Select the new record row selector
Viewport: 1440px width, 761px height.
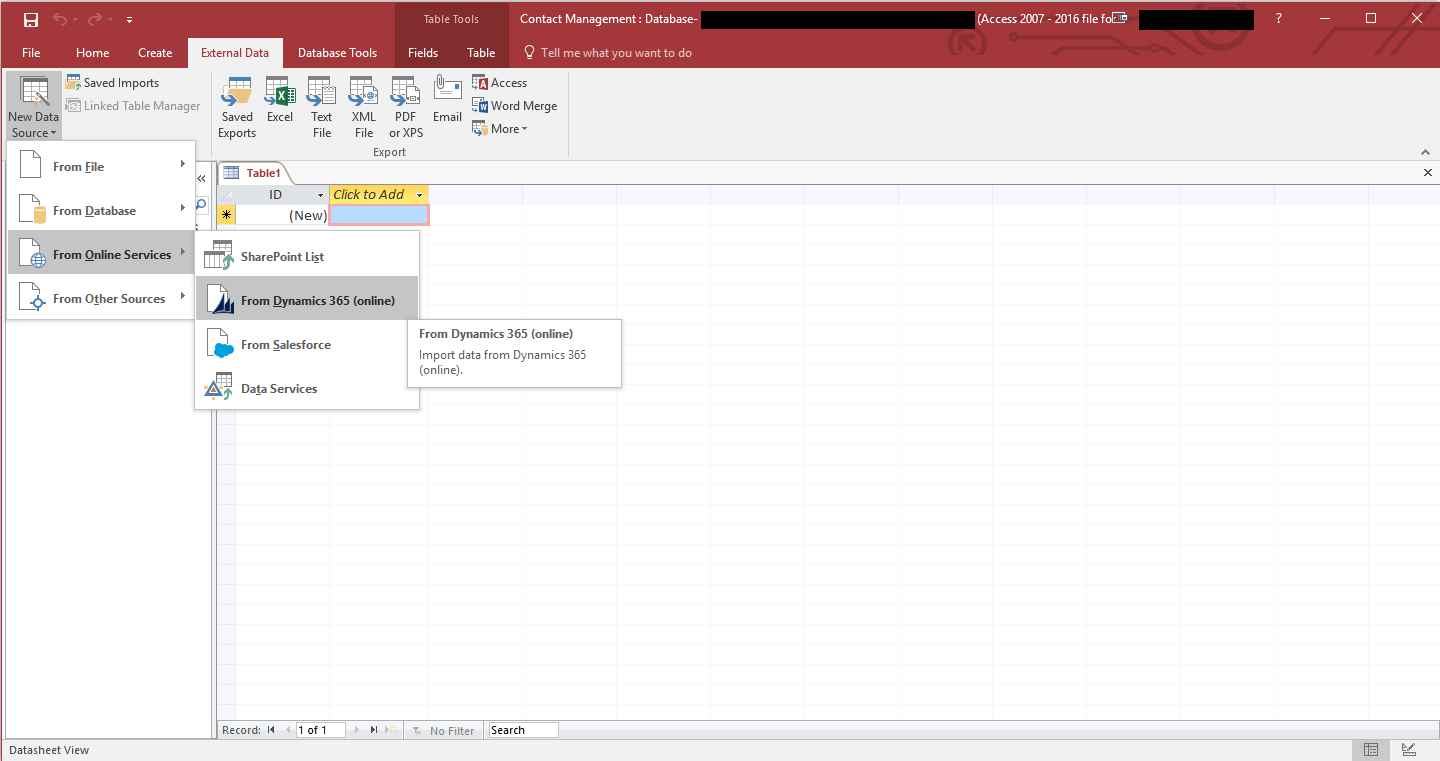[226, 215]
